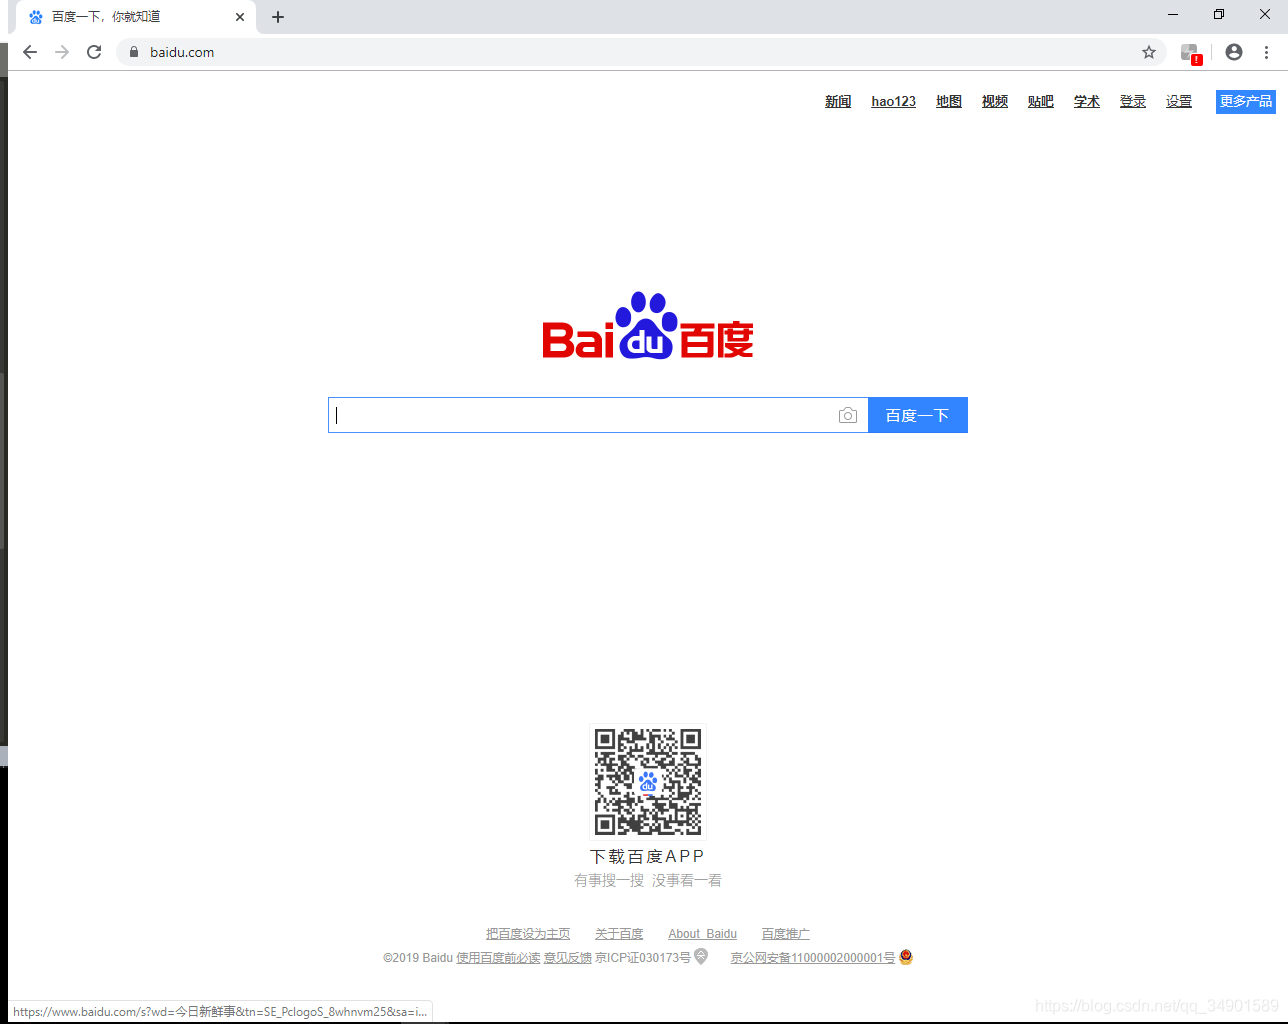The width and height of the screenshot is (1288, 1024).
Task: Open the 地图 maps link
Action: (949, 101)
